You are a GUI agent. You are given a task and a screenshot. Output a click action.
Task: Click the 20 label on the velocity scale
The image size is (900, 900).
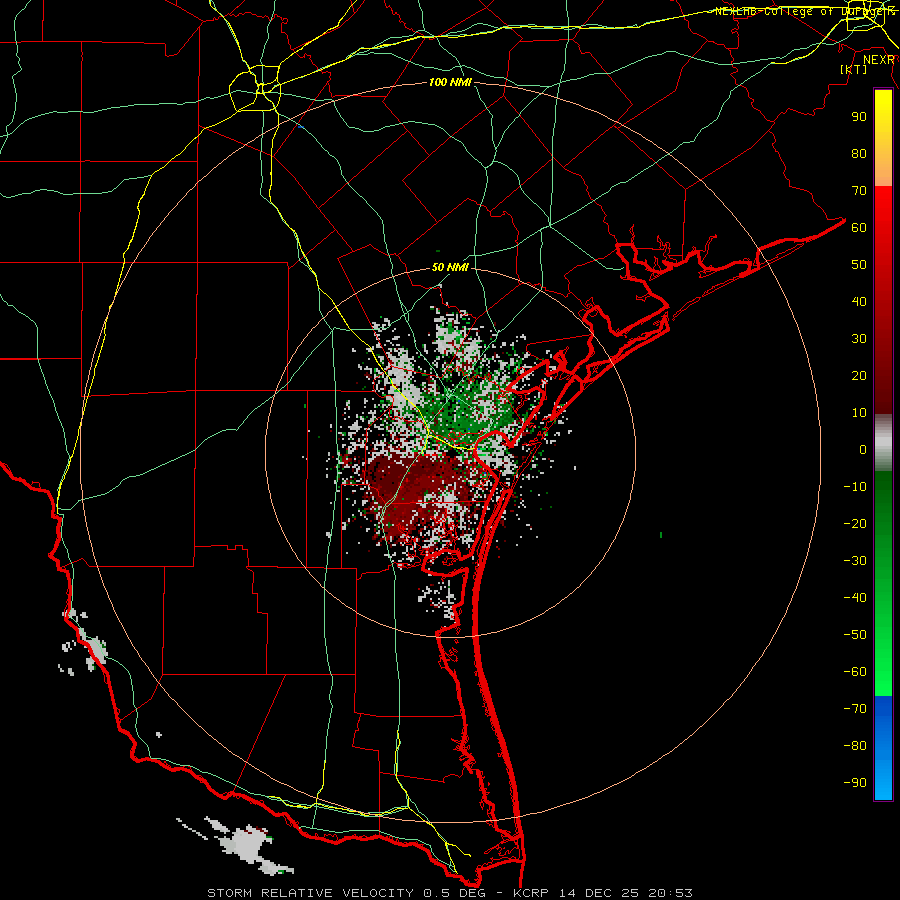859,375
